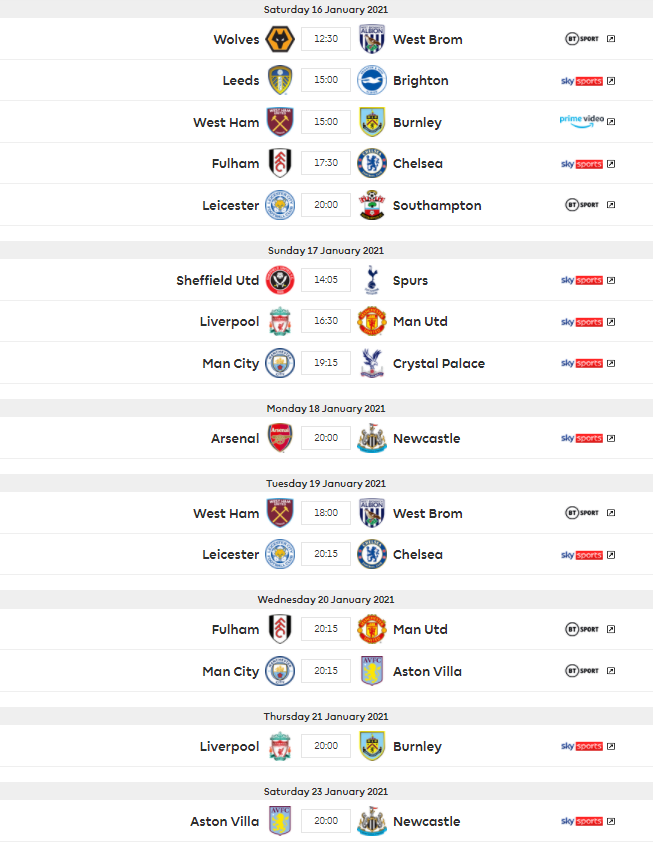This screenshot has height=845, width=655.
Task: Select the Sheffield Utd badge
Action: coord(279,281)
